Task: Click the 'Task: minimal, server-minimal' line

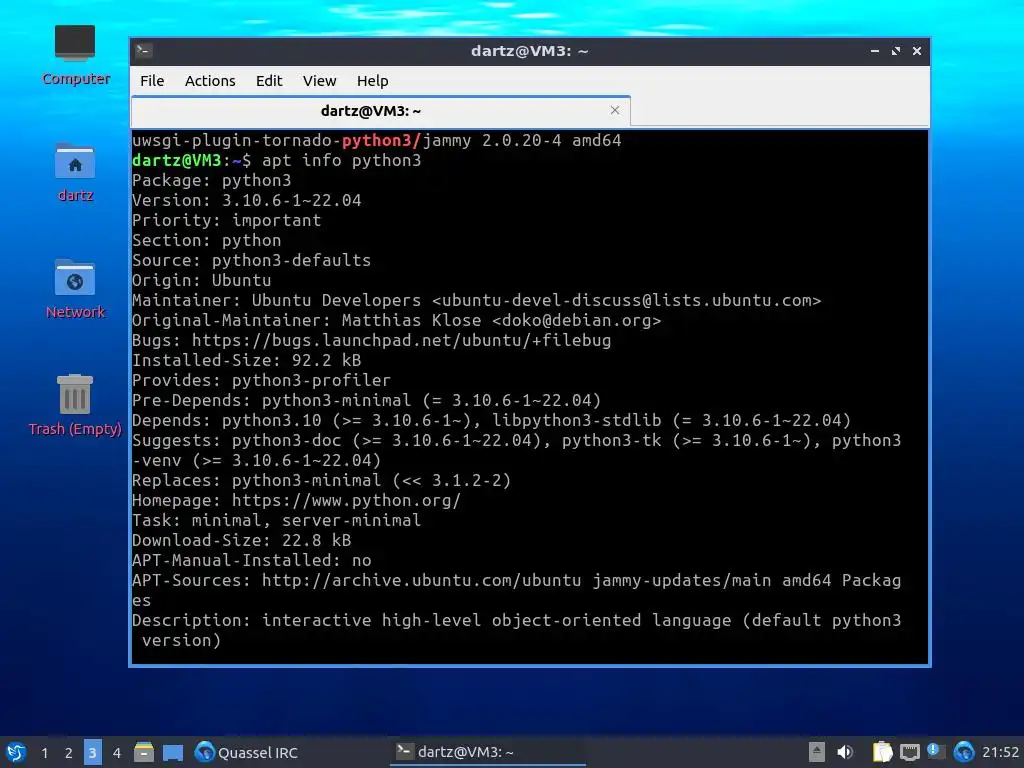Action: coord(276,520)
